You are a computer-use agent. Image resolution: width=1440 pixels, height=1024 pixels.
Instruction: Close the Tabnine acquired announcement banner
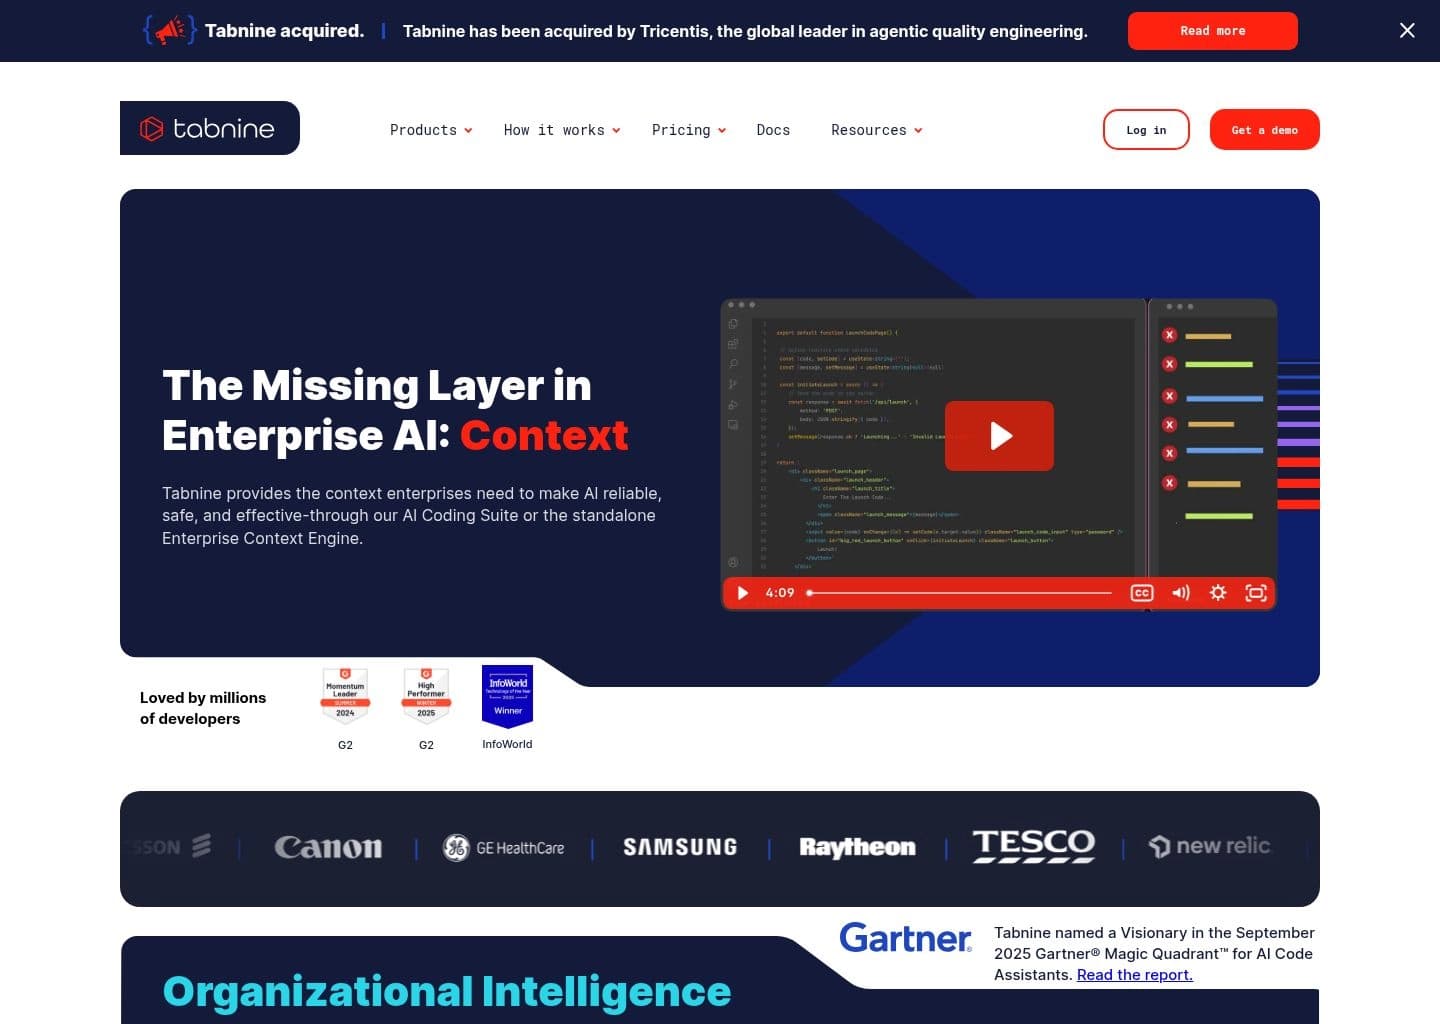(1407, 31)
